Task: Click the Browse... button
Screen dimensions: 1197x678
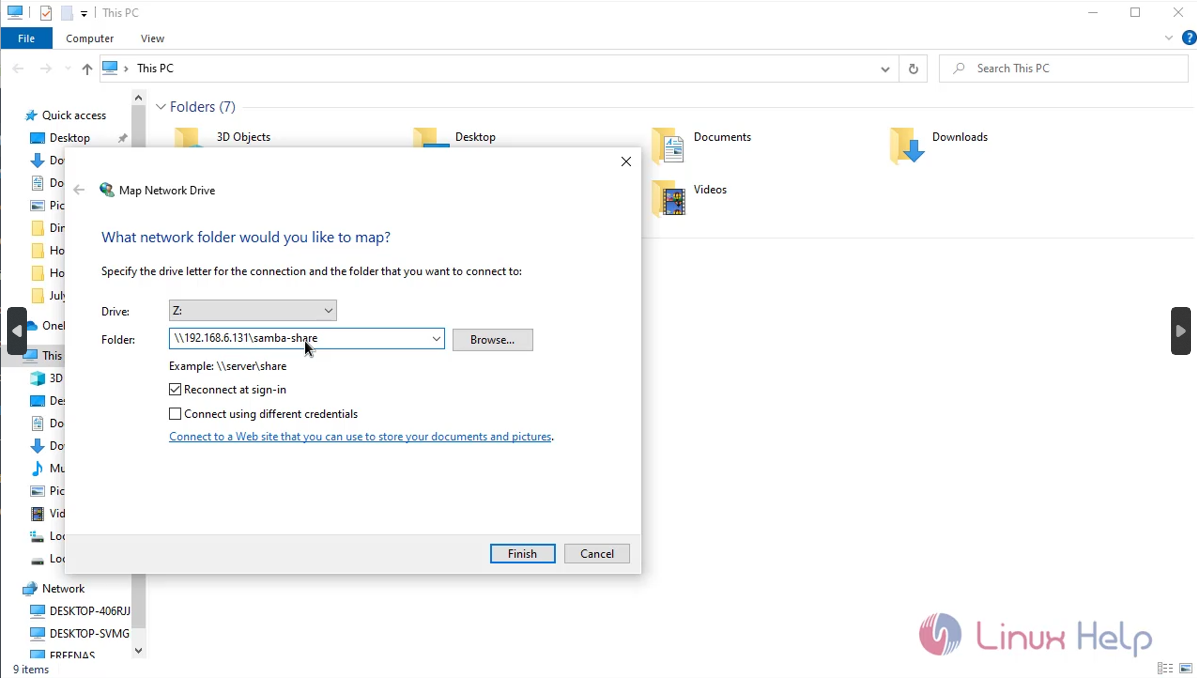Action: 492,340
